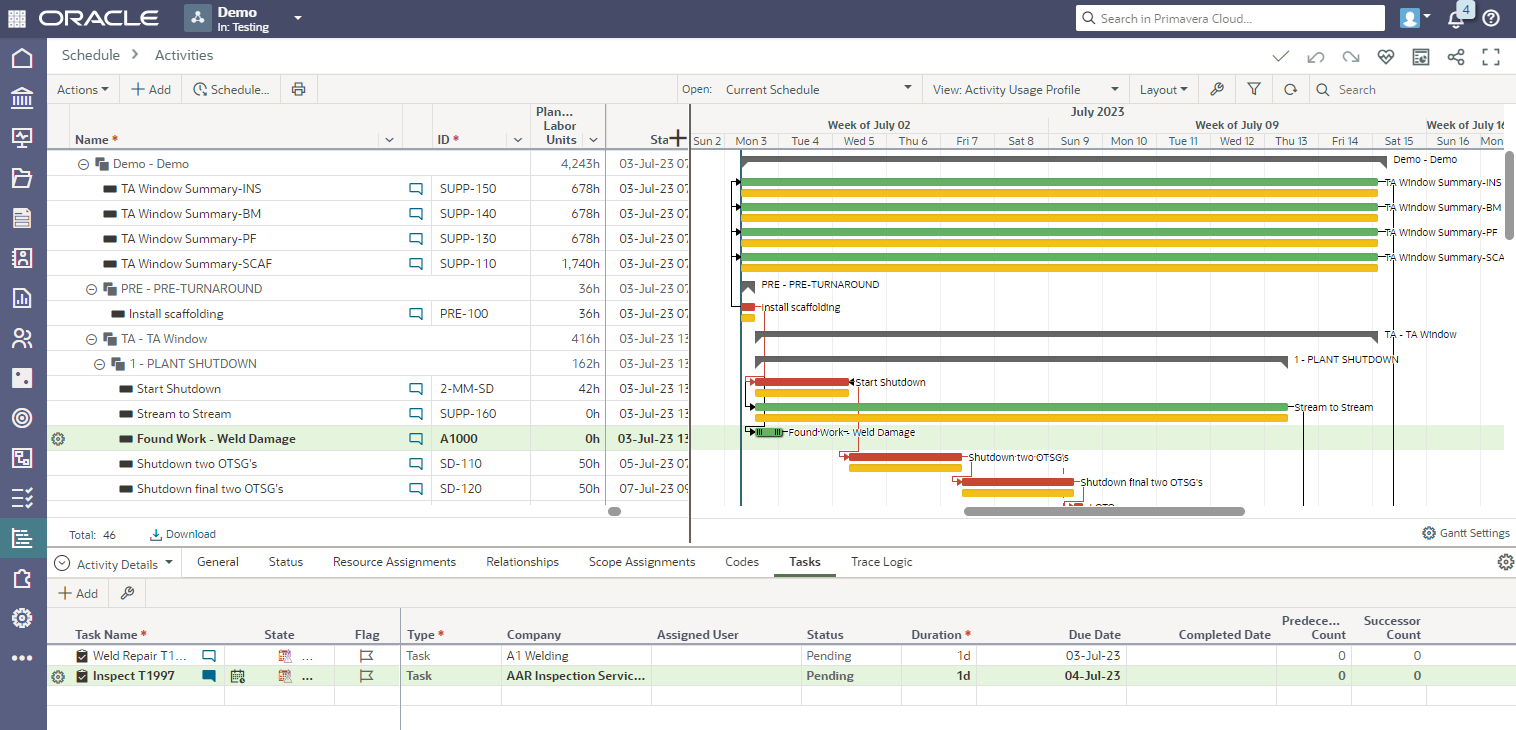This screenshot has height=730, width=1516.
Task: Collapse the Activity Details panel
Action: pyautogui.click(x=62, y=564)
